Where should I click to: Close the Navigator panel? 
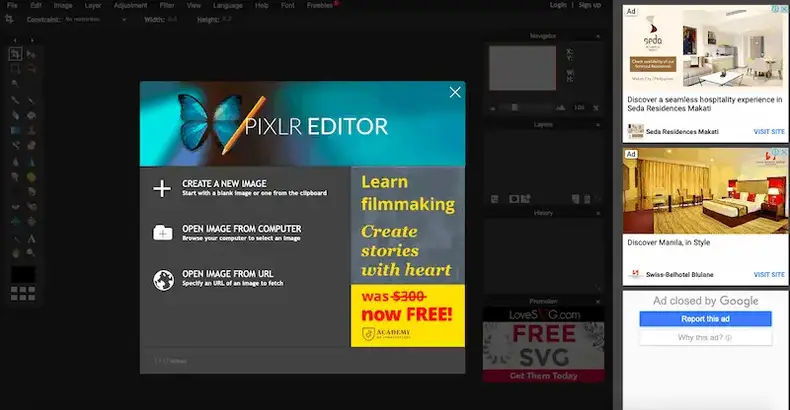click(598, 36)
